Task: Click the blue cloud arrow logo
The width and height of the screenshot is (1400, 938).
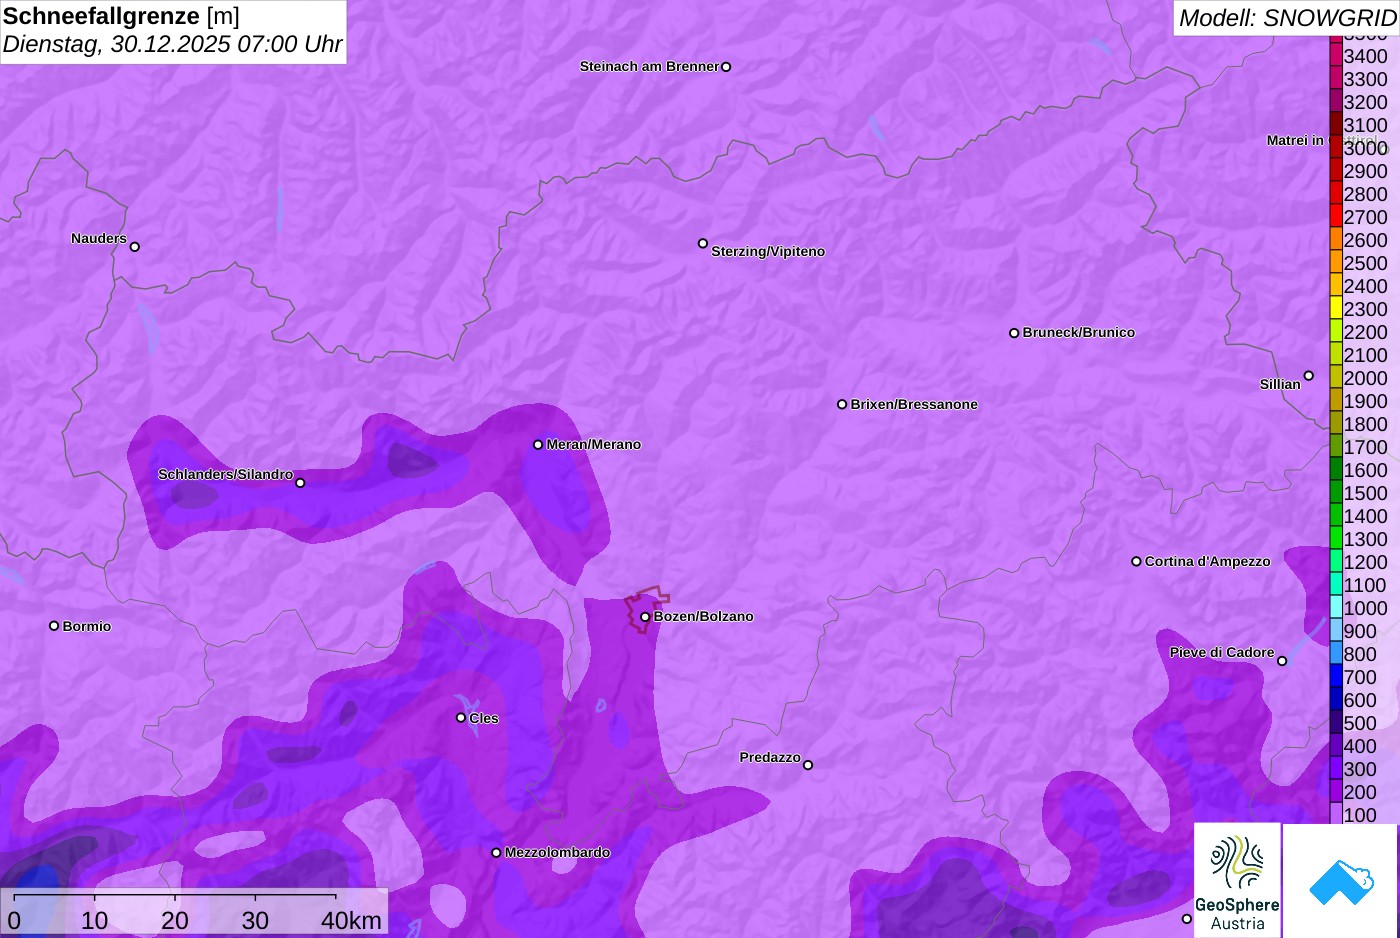Action: [x=1341, y=880]
